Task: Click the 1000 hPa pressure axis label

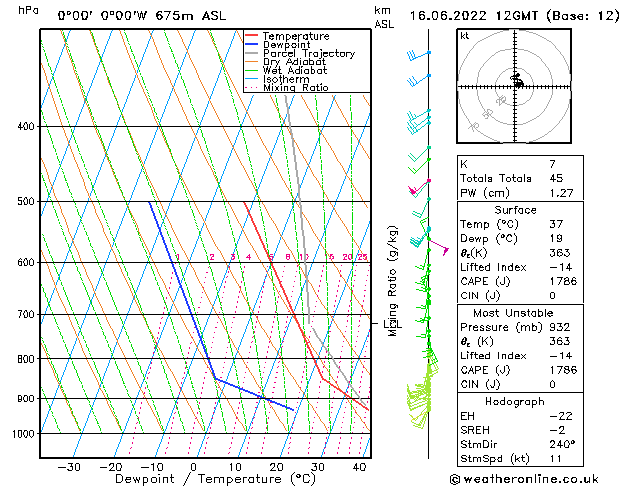Action: point(23,434)
